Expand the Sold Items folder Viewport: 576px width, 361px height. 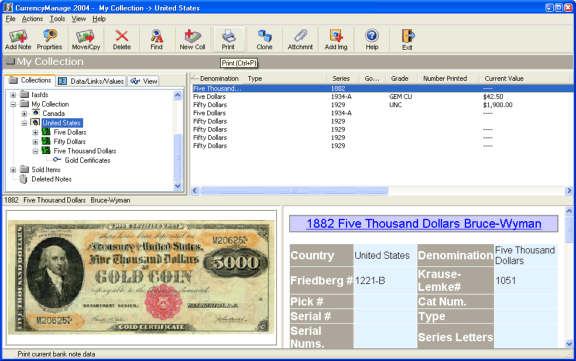click(13, 170)
